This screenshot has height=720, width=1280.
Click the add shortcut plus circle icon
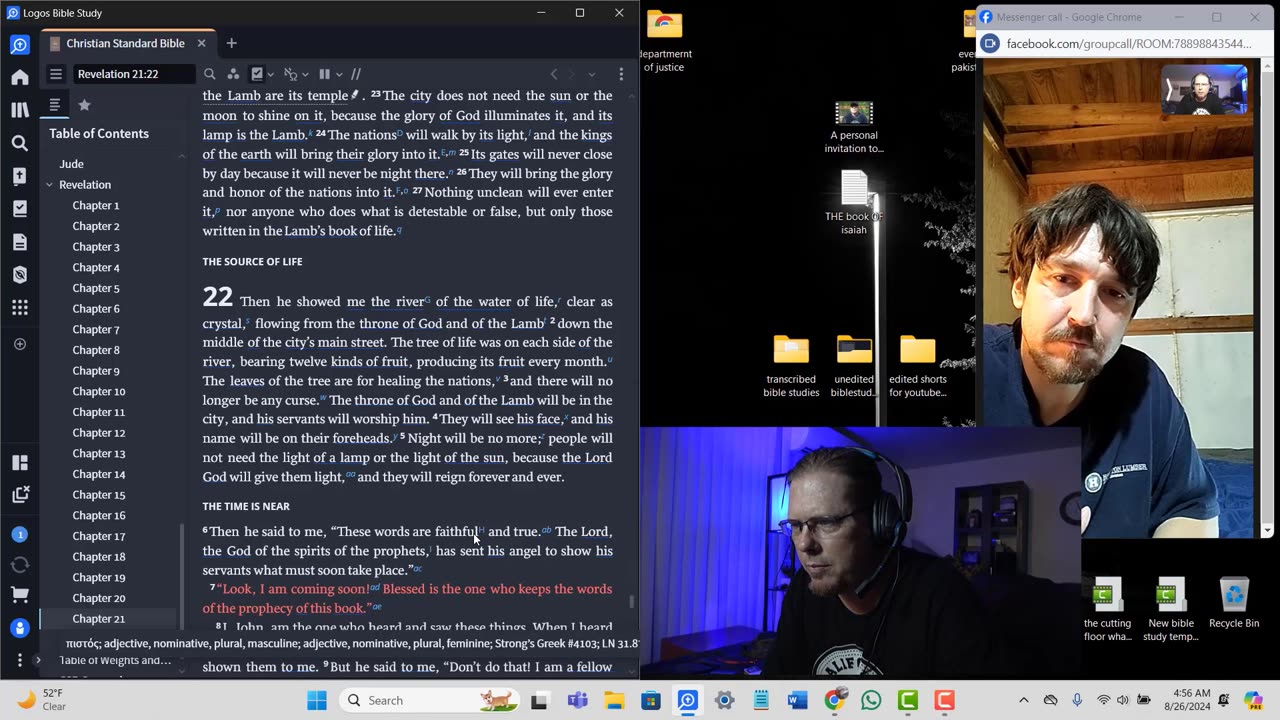[x=20, y=344]
